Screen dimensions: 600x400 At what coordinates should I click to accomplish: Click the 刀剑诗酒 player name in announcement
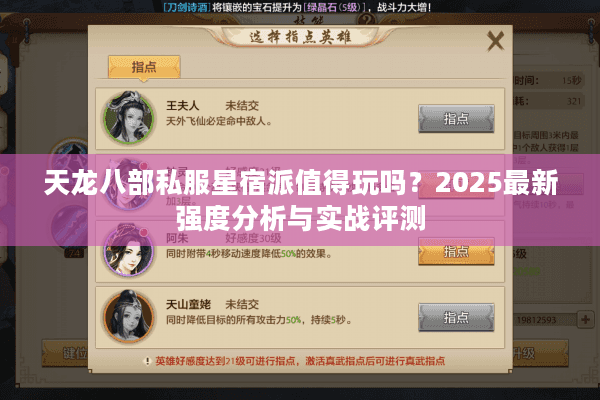(x=186, y=7)
